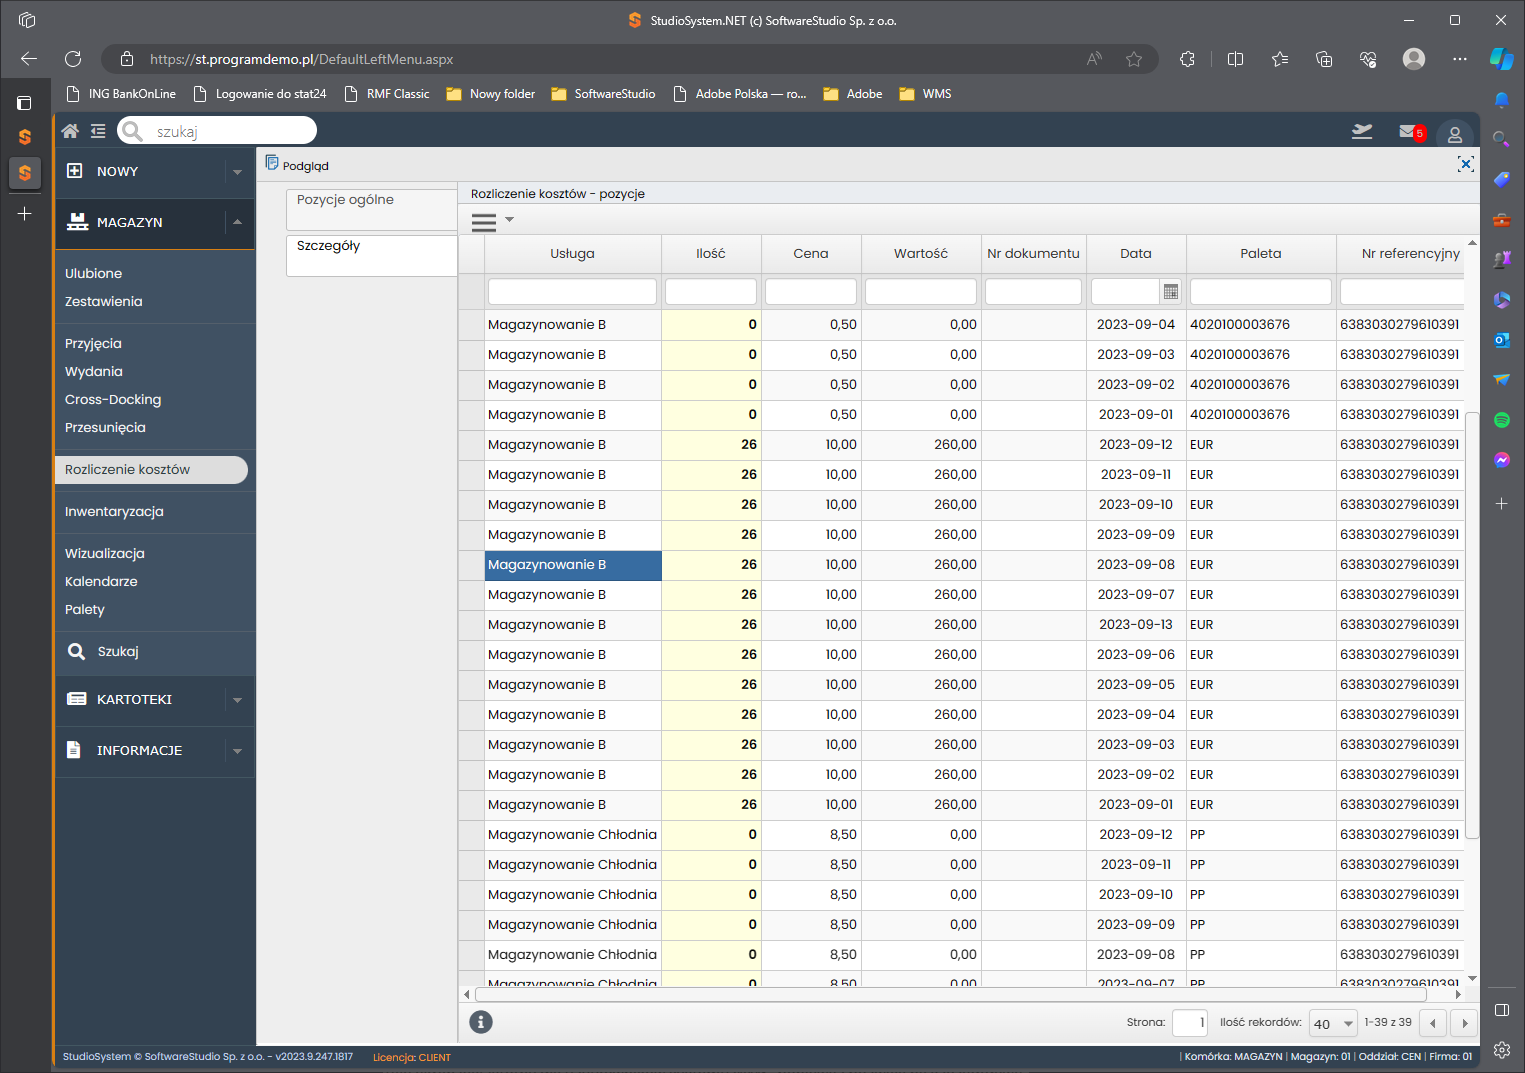Open Edge sidebar settings gear

click(1502, 1050)
